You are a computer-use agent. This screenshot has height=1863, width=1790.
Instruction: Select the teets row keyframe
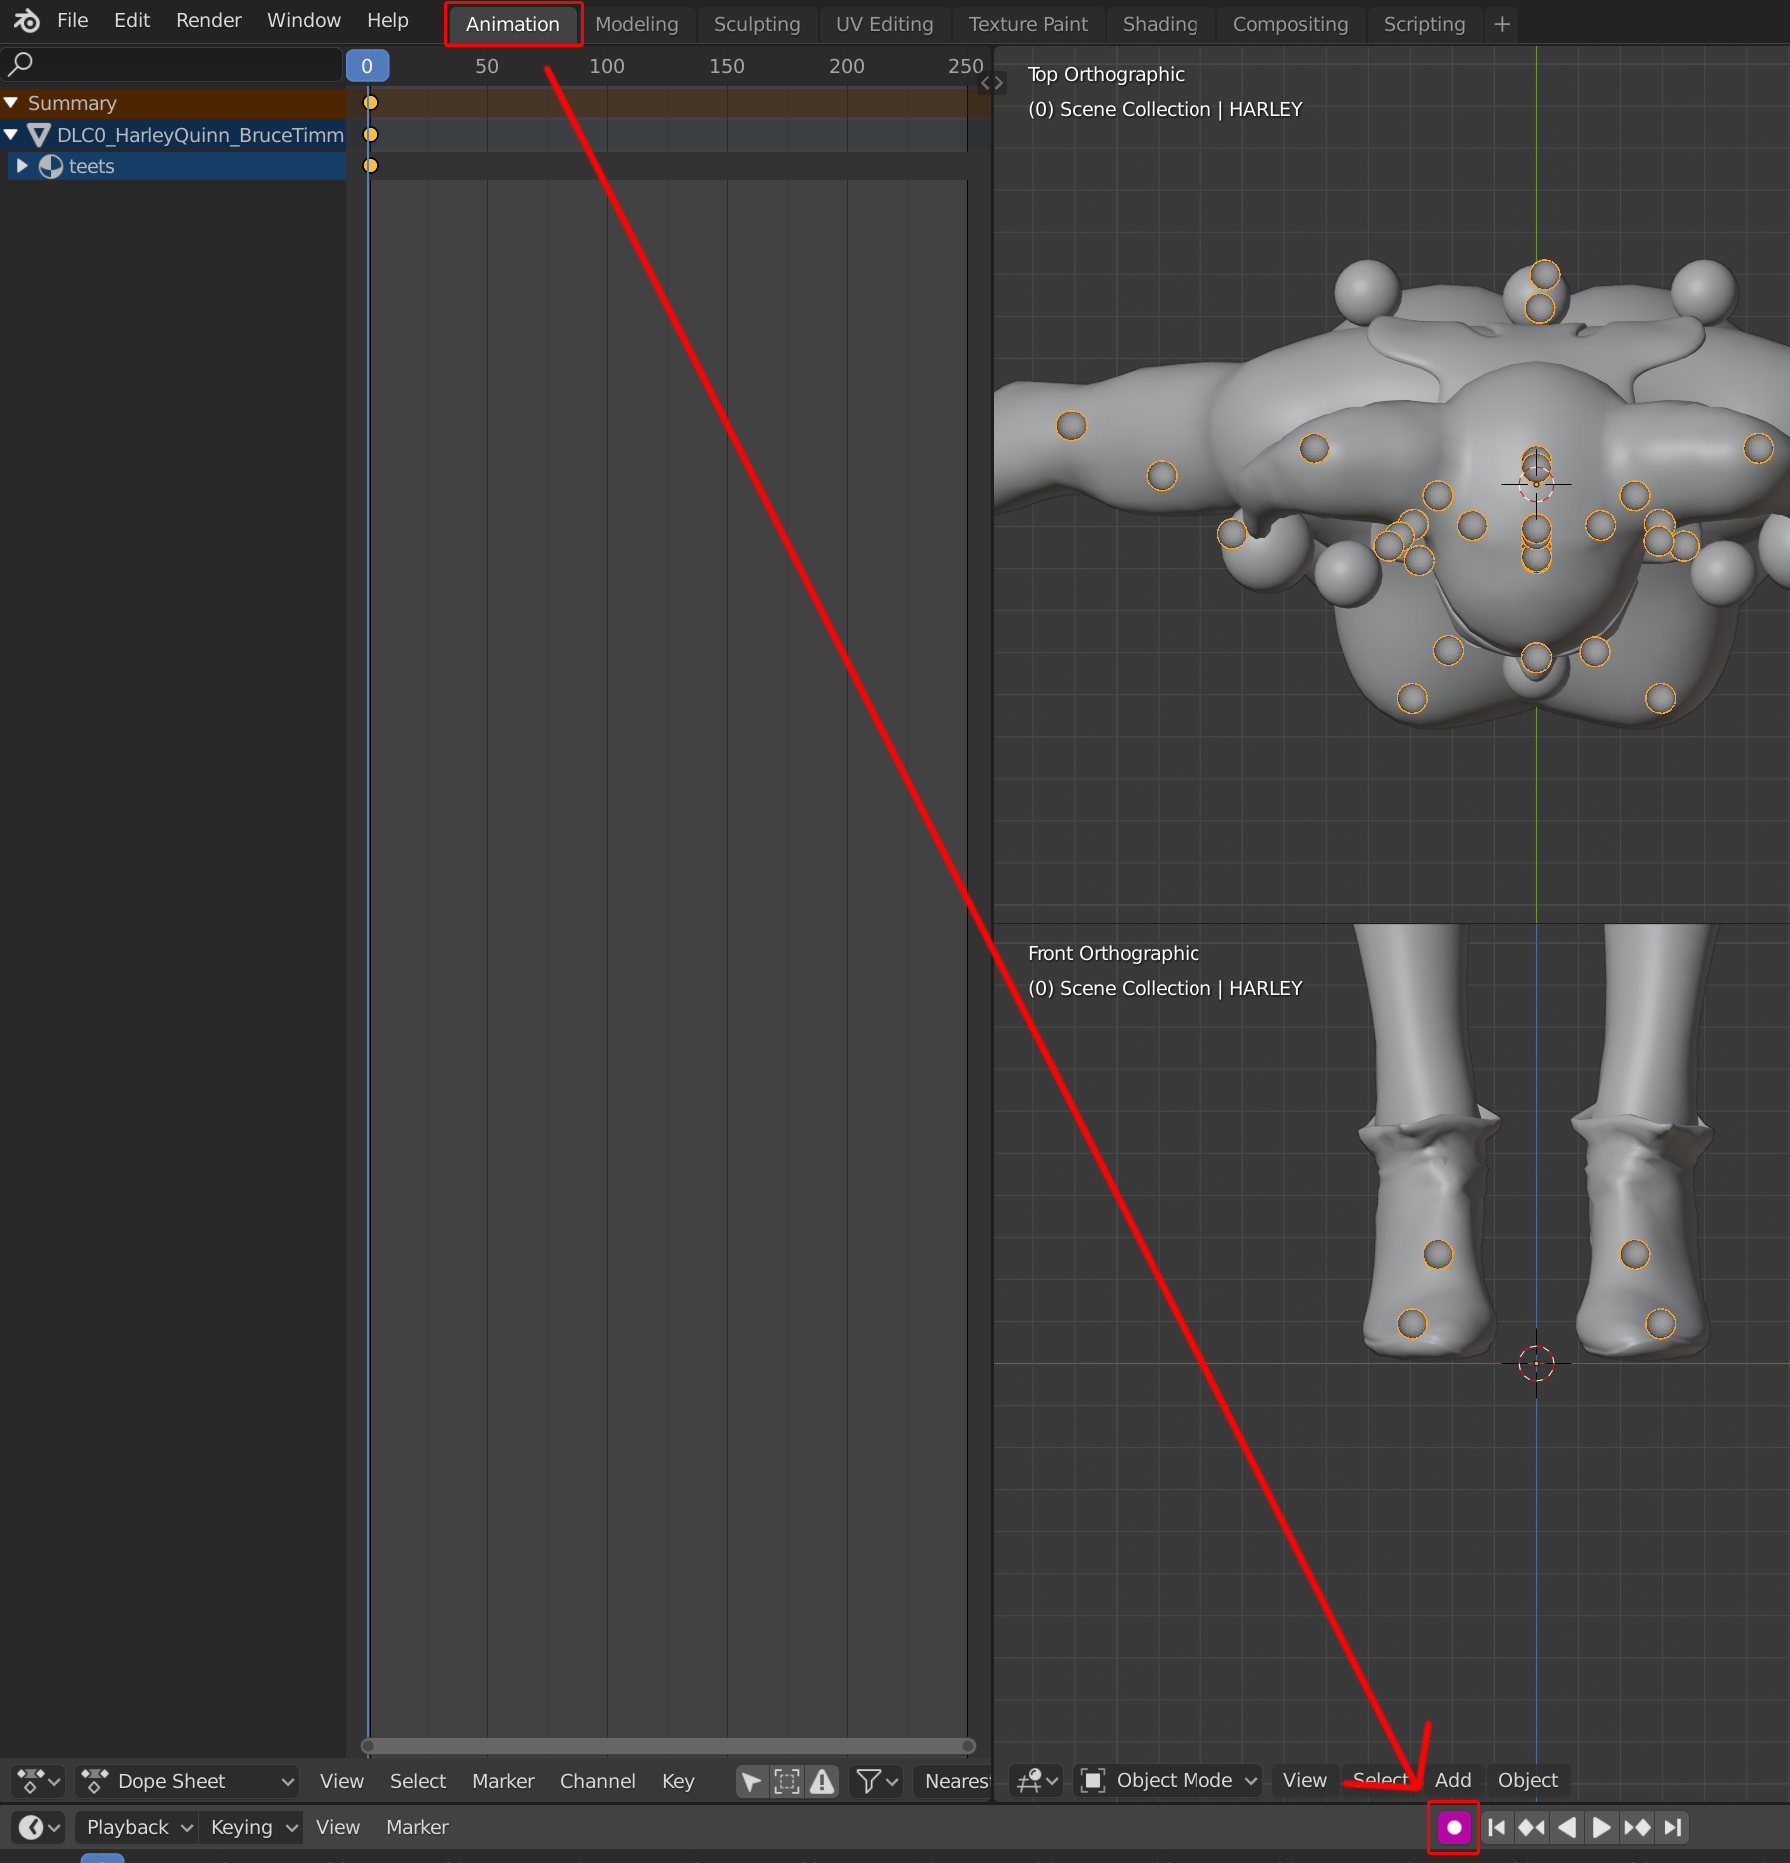tap(370, 166)
